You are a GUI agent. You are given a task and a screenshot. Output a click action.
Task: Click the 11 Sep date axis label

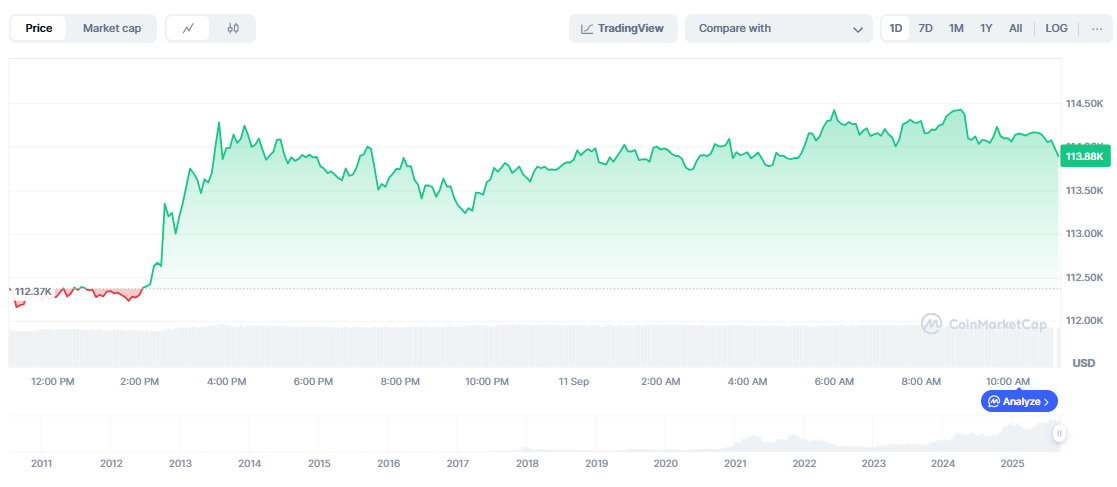click(573, 382)
